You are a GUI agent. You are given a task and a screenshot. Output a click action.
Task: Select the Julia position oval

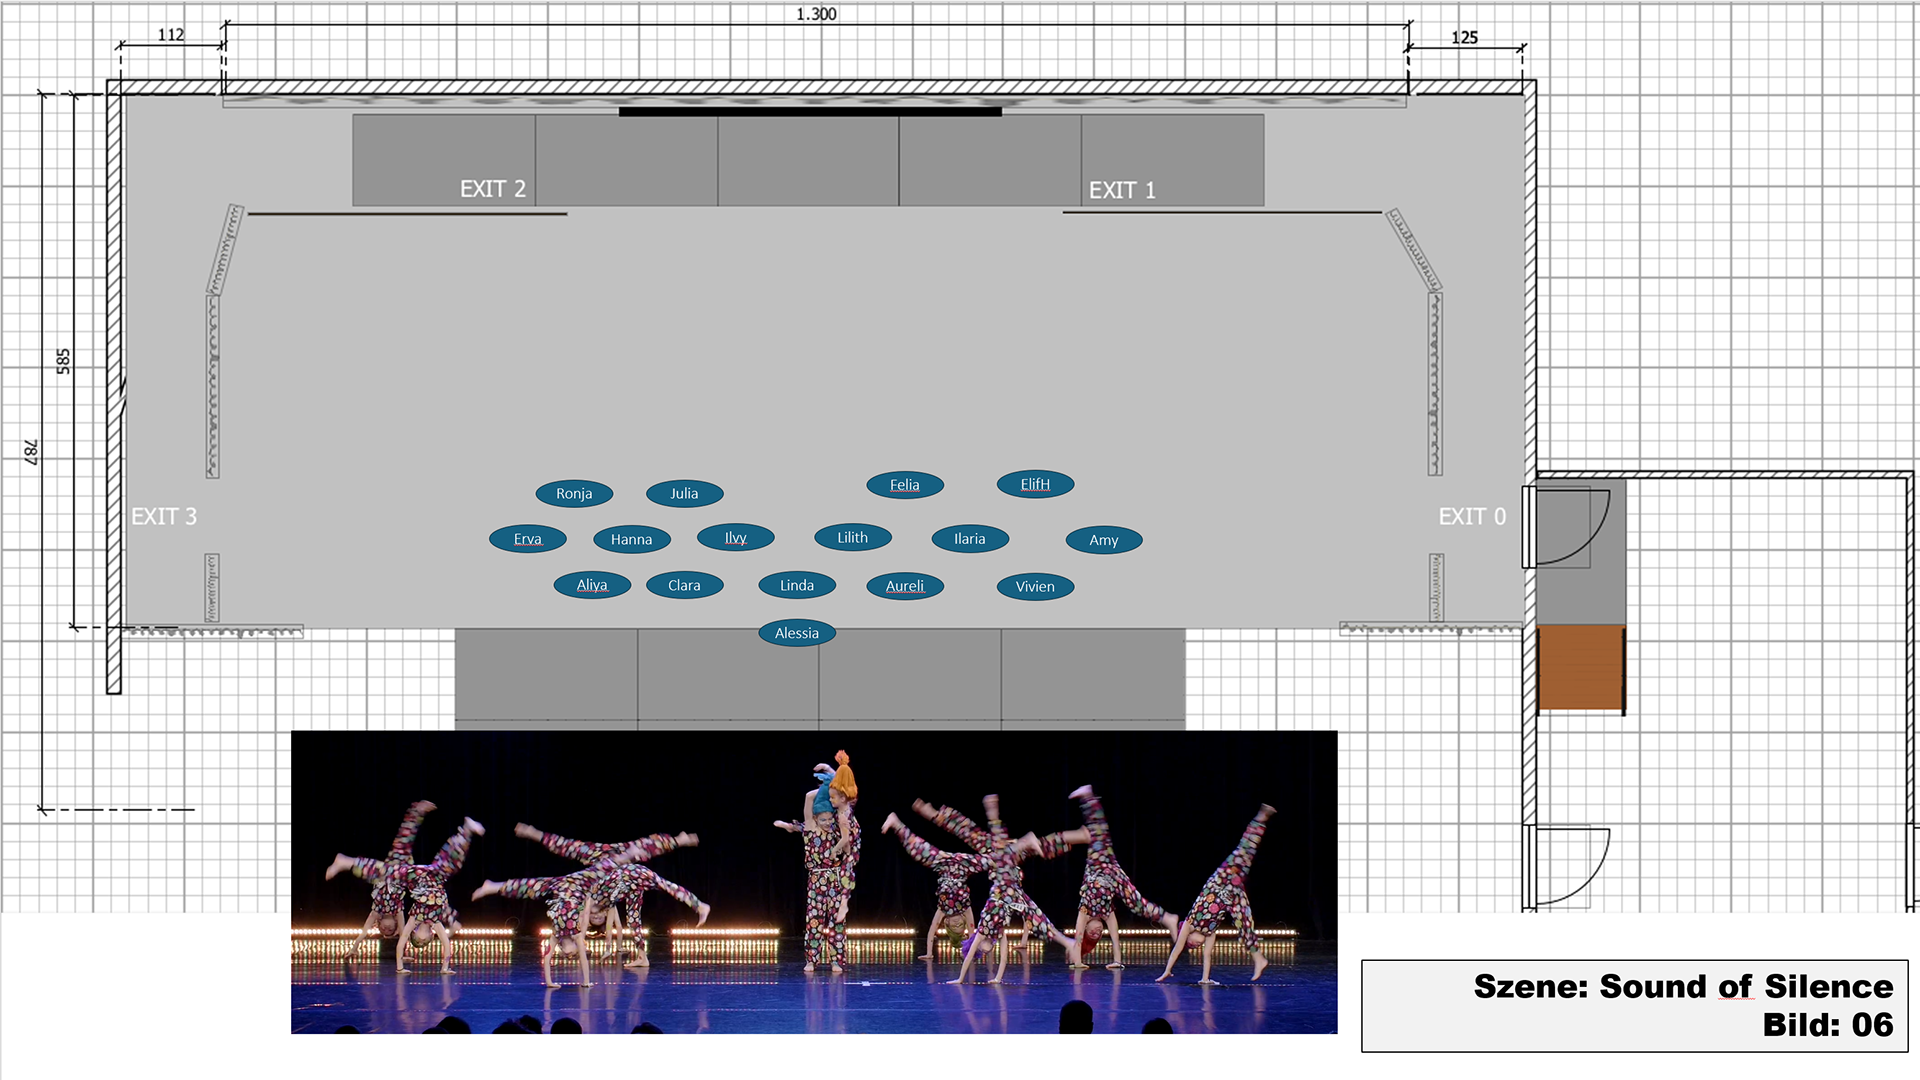pyautogui.click(x=684, y=493)
